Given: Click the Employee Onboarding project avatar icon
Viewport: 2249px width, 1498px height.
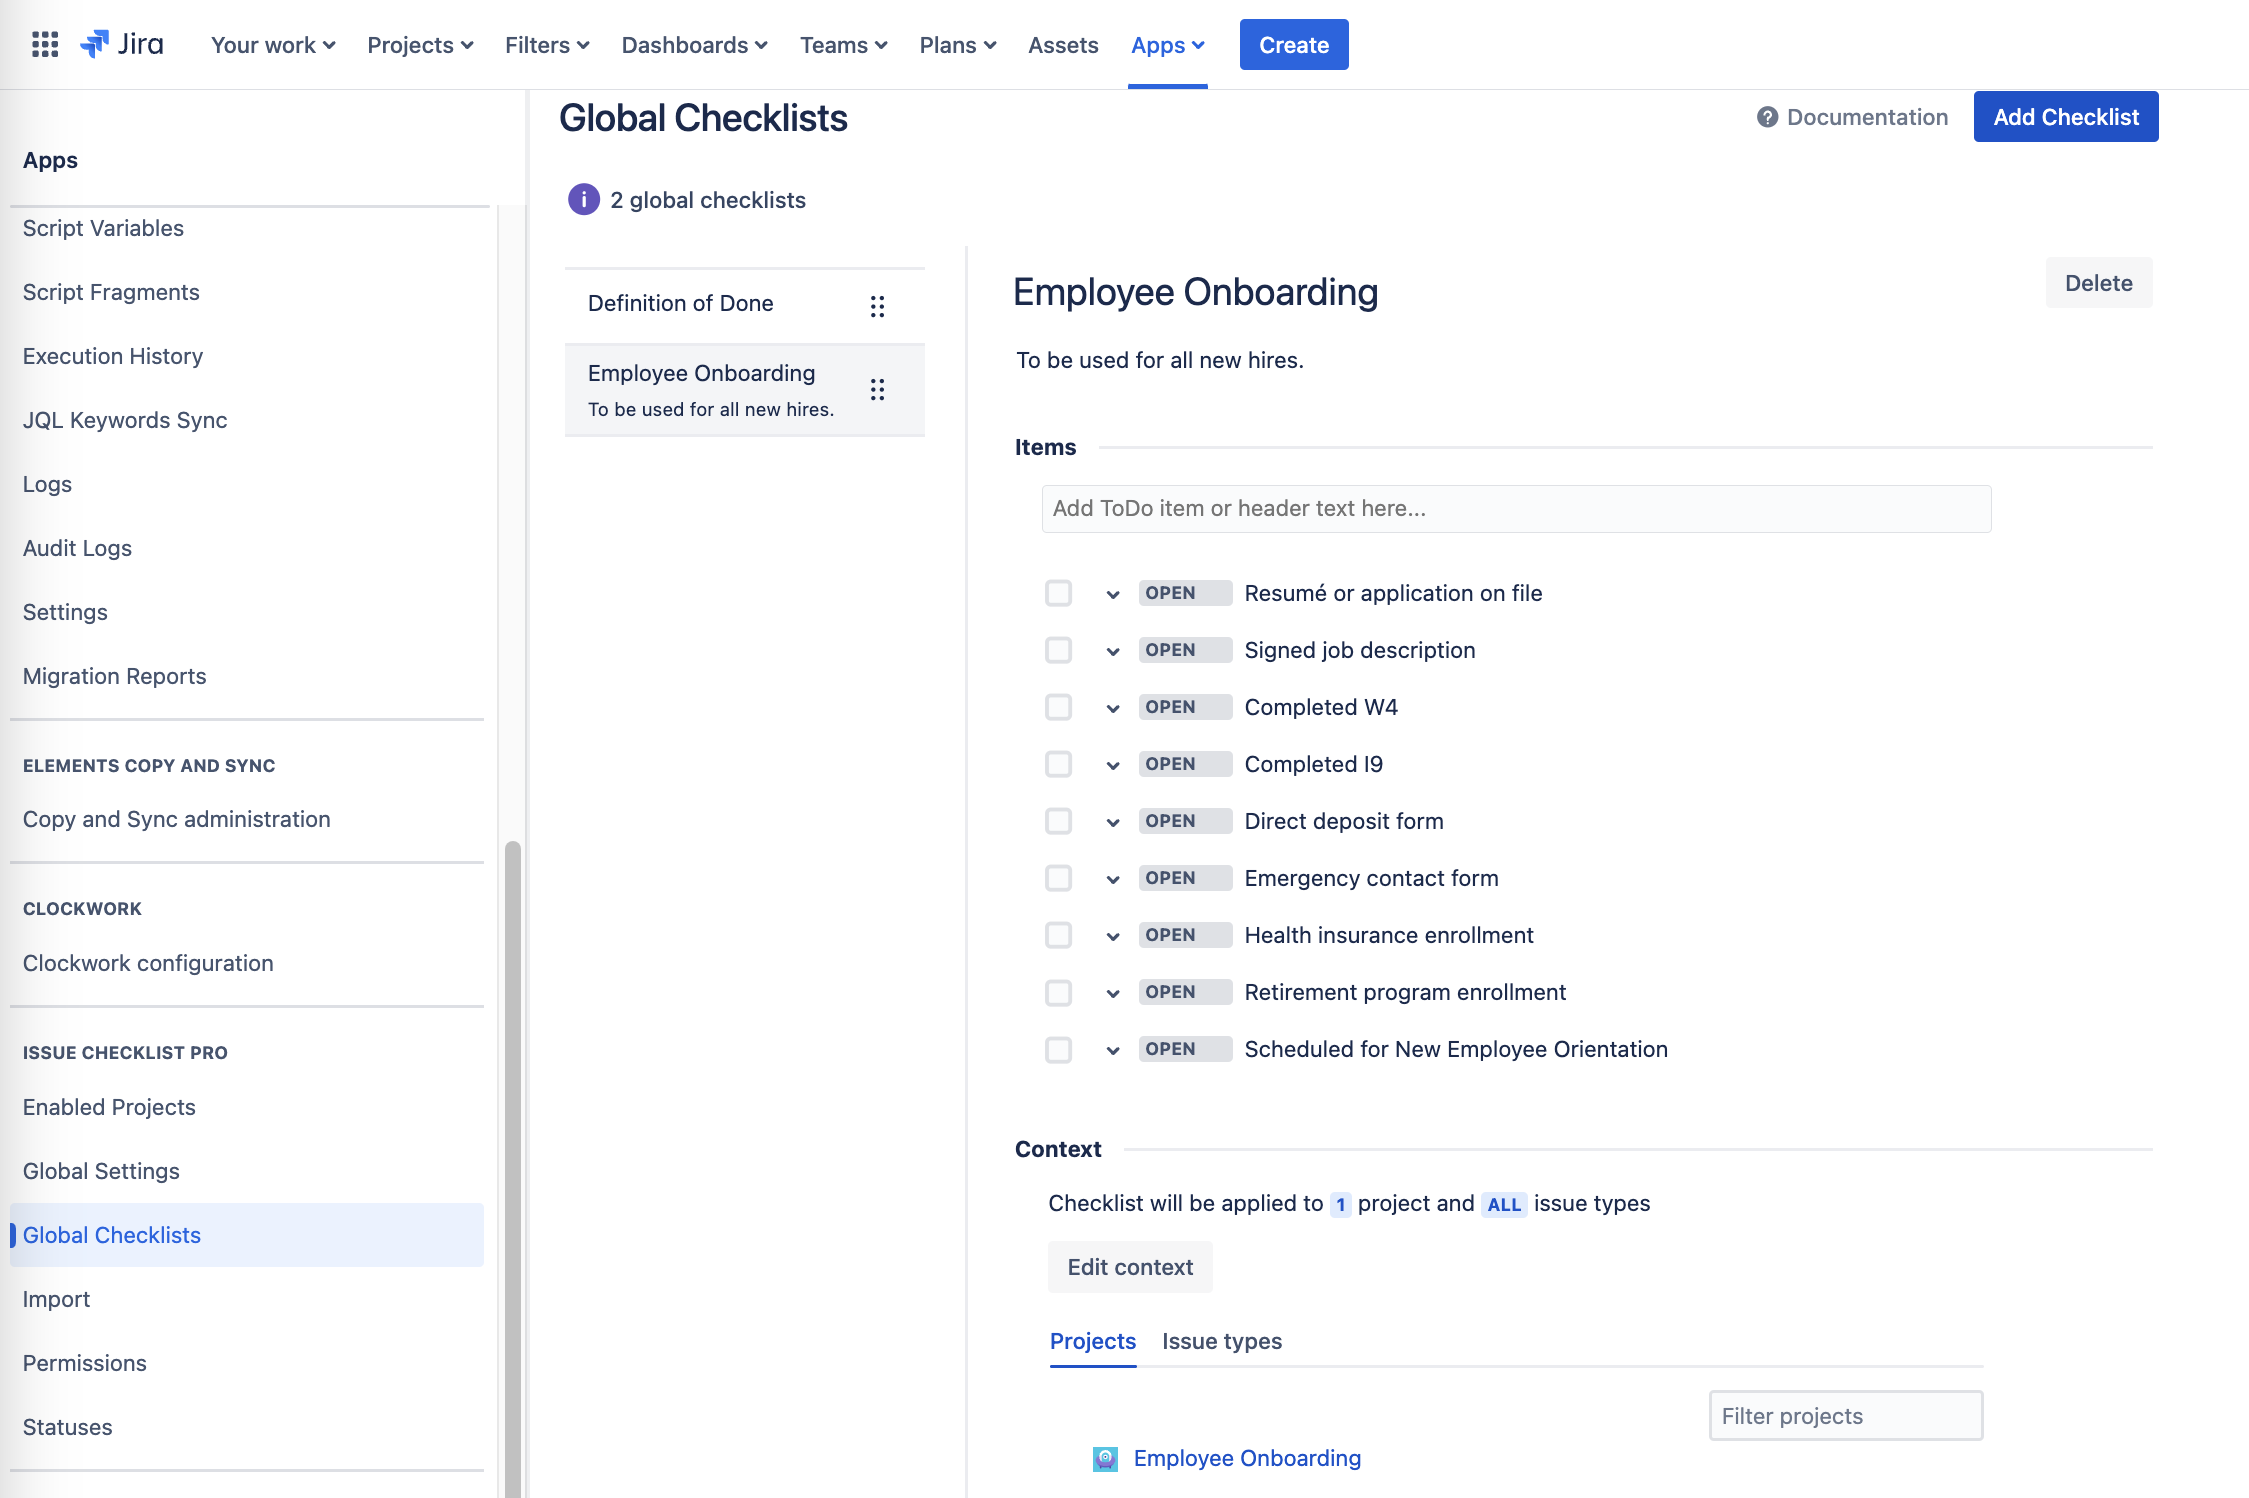Looking at the screenshot, I should 1105,1458.
